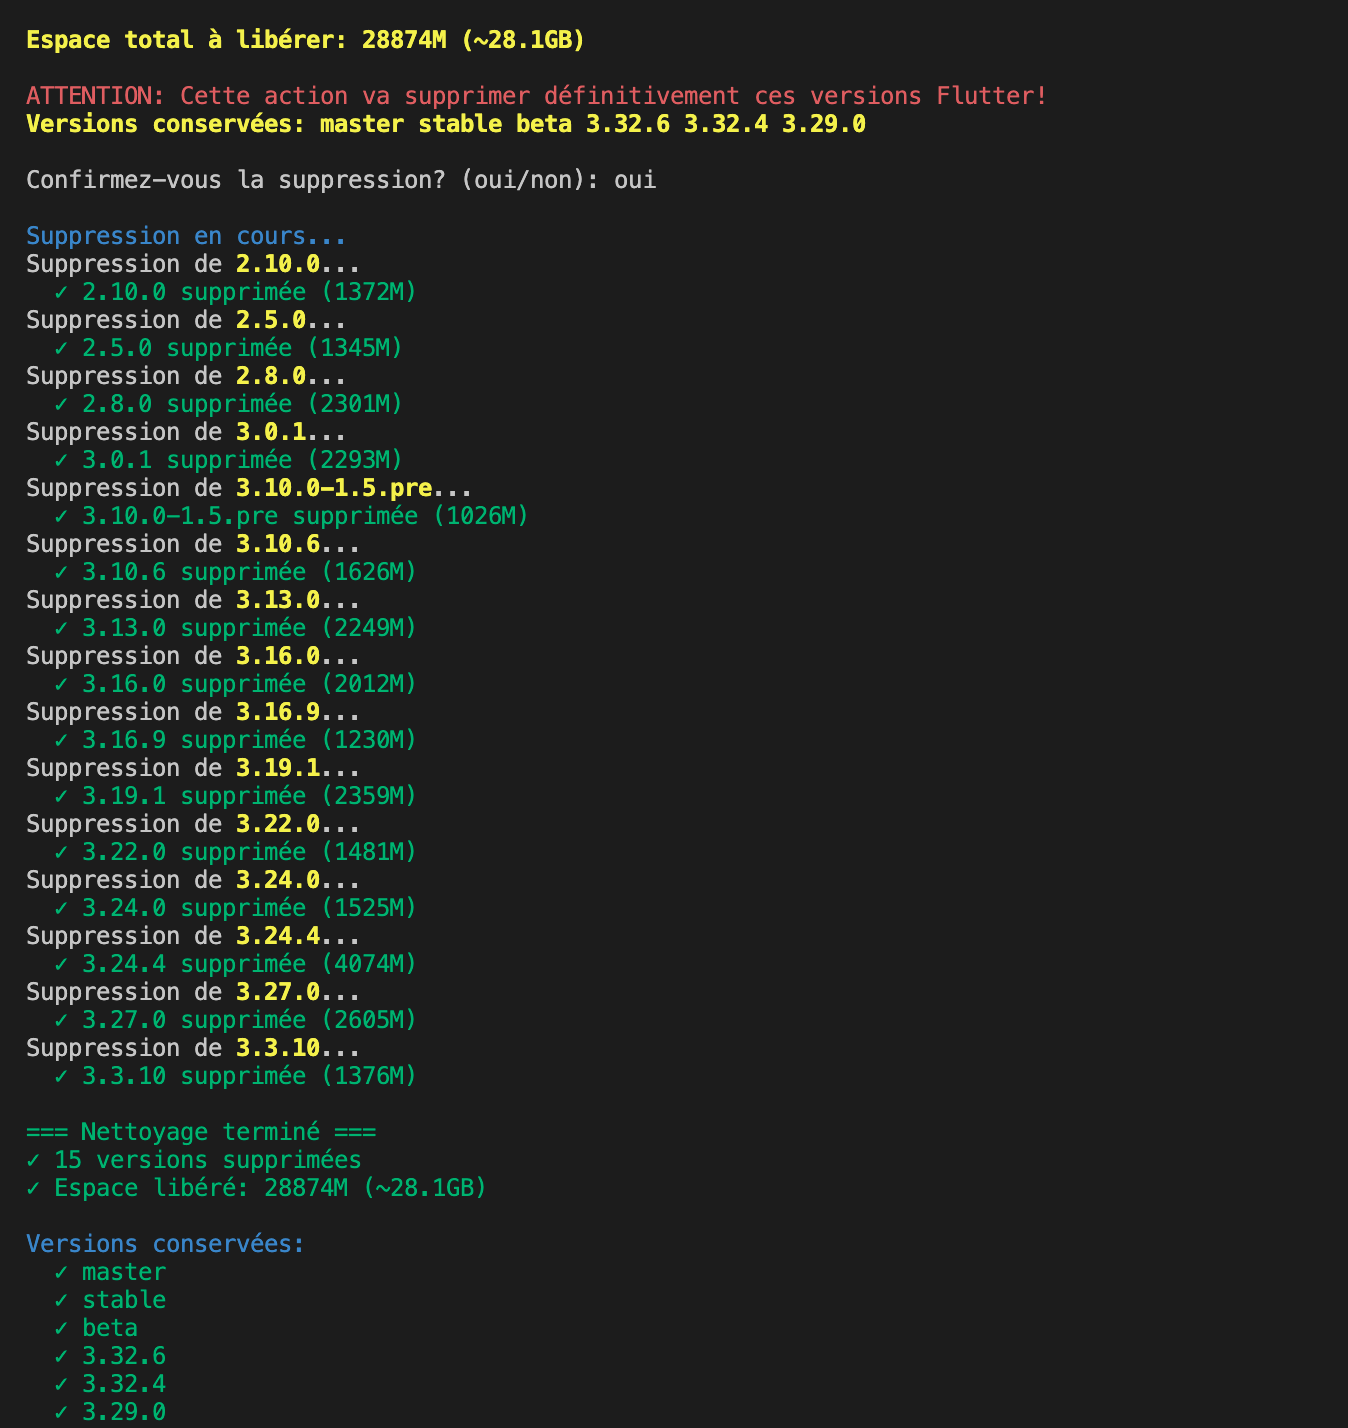1348x1428 pixels.
Task: Click the yellow 'Versions conservées: master stable beta' line
Action: tap(446, 124)
